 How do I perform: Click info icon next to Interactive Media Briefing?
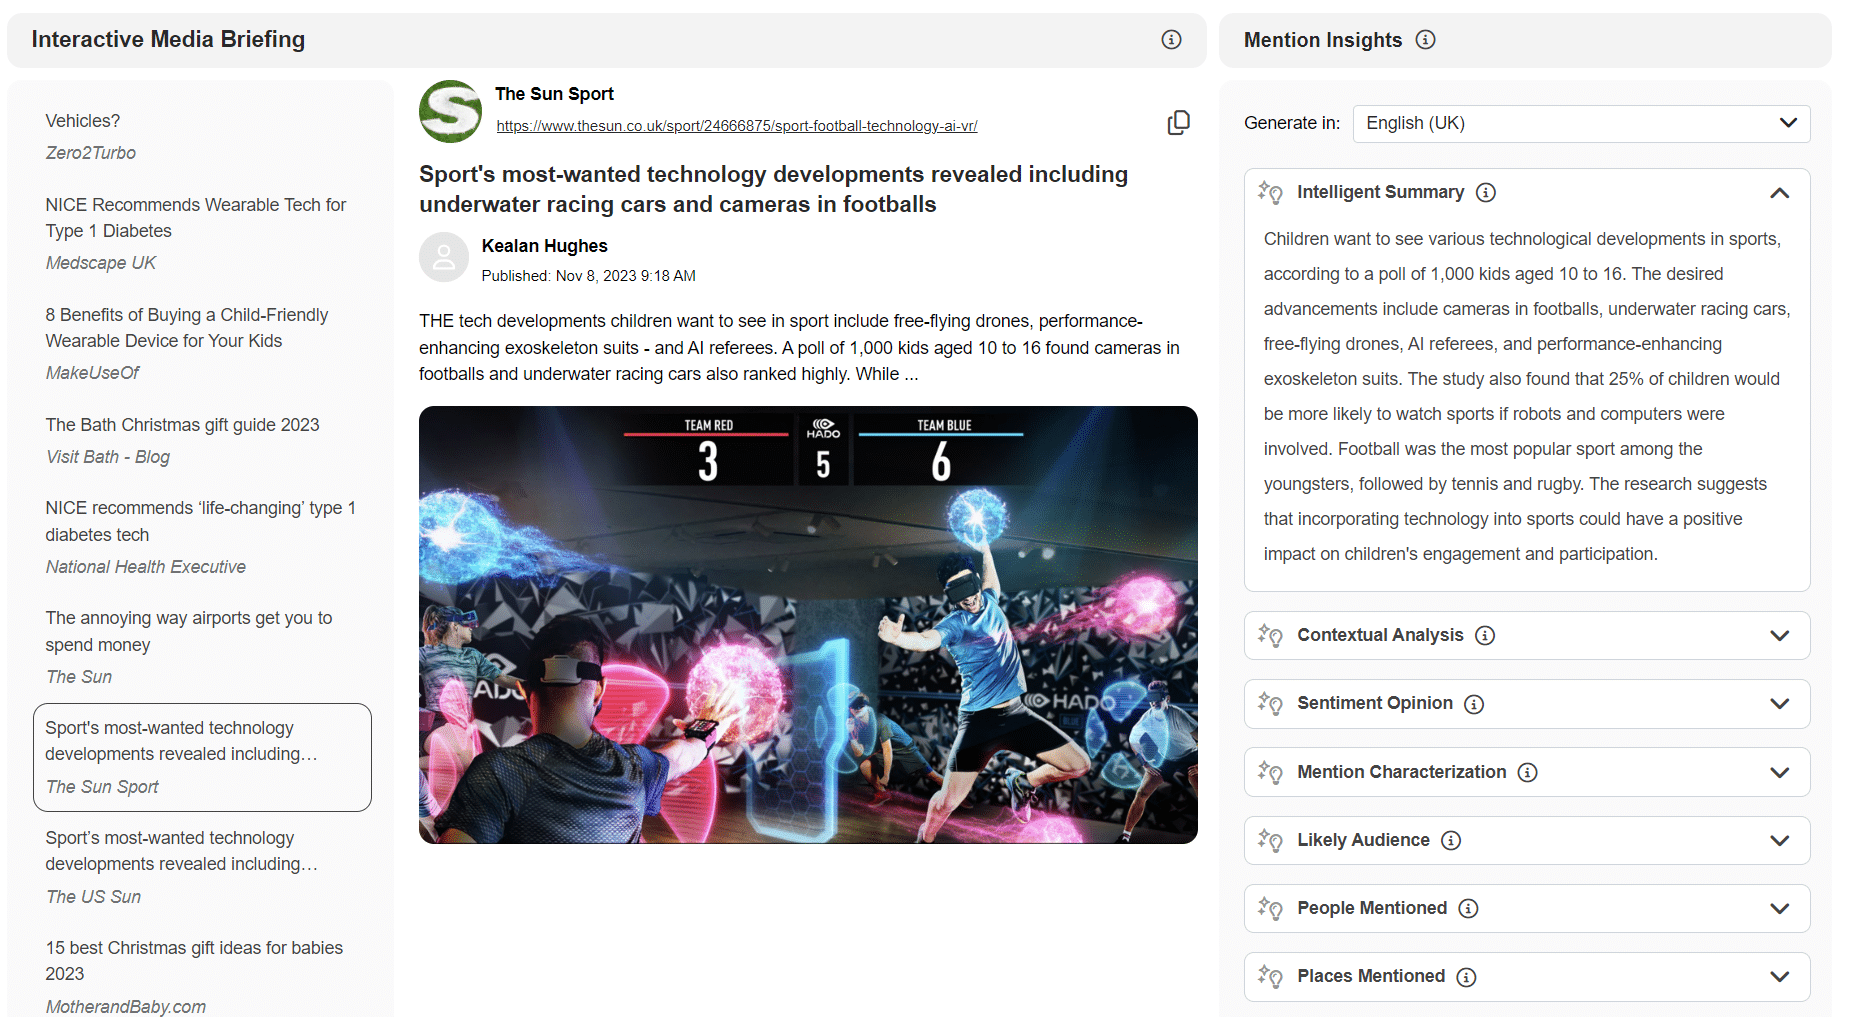1171,40
